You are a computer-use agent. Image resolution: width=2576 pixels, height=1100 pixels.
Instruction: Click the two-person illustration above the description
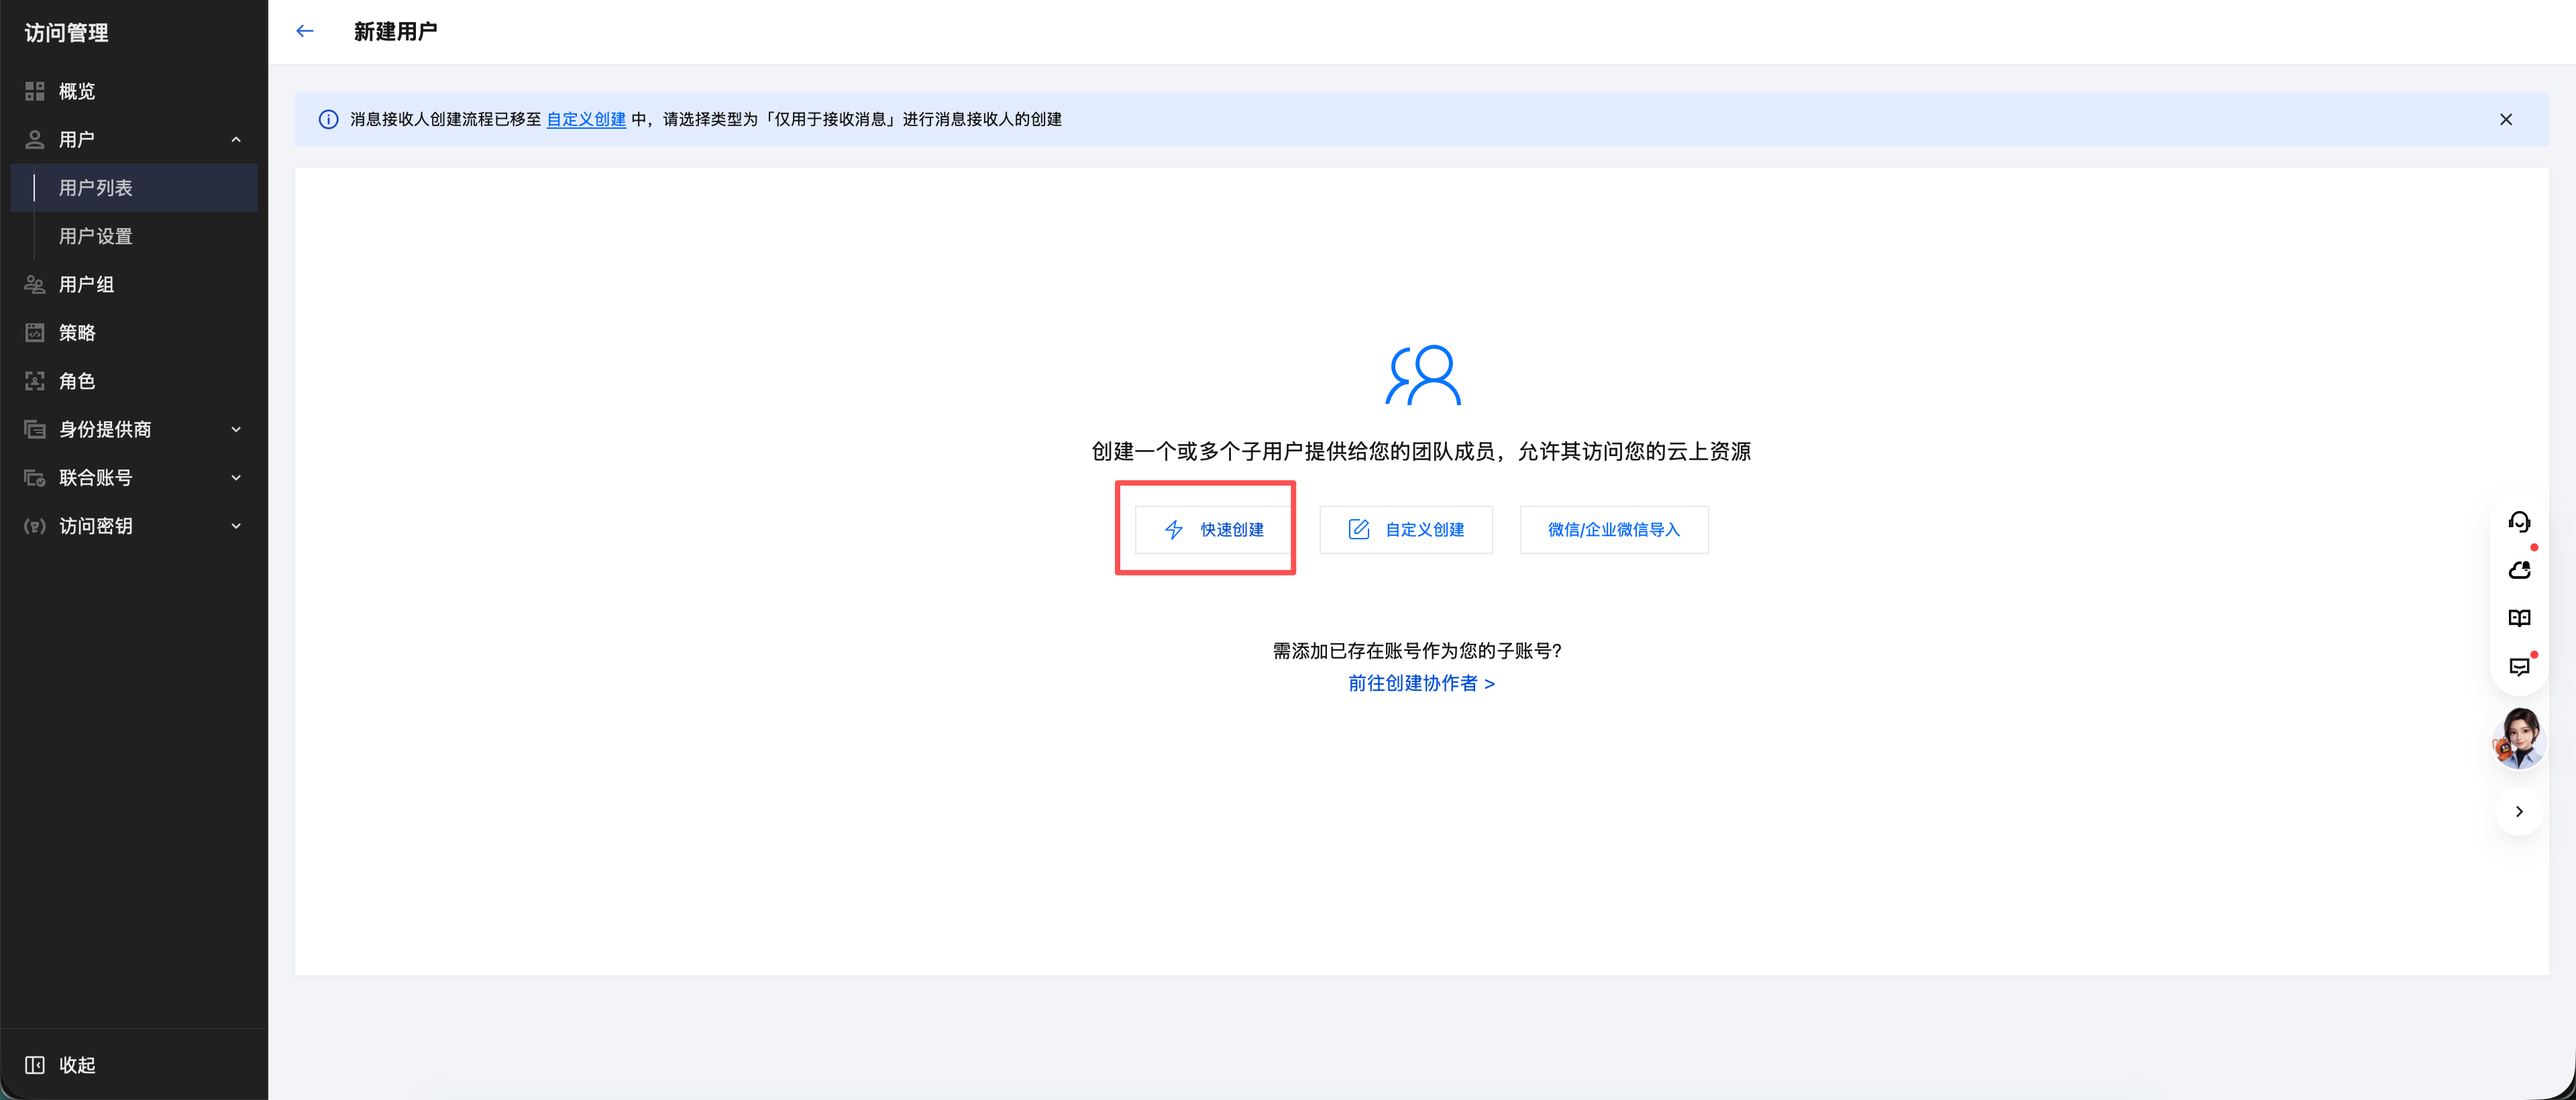(x=1422, y=375)
